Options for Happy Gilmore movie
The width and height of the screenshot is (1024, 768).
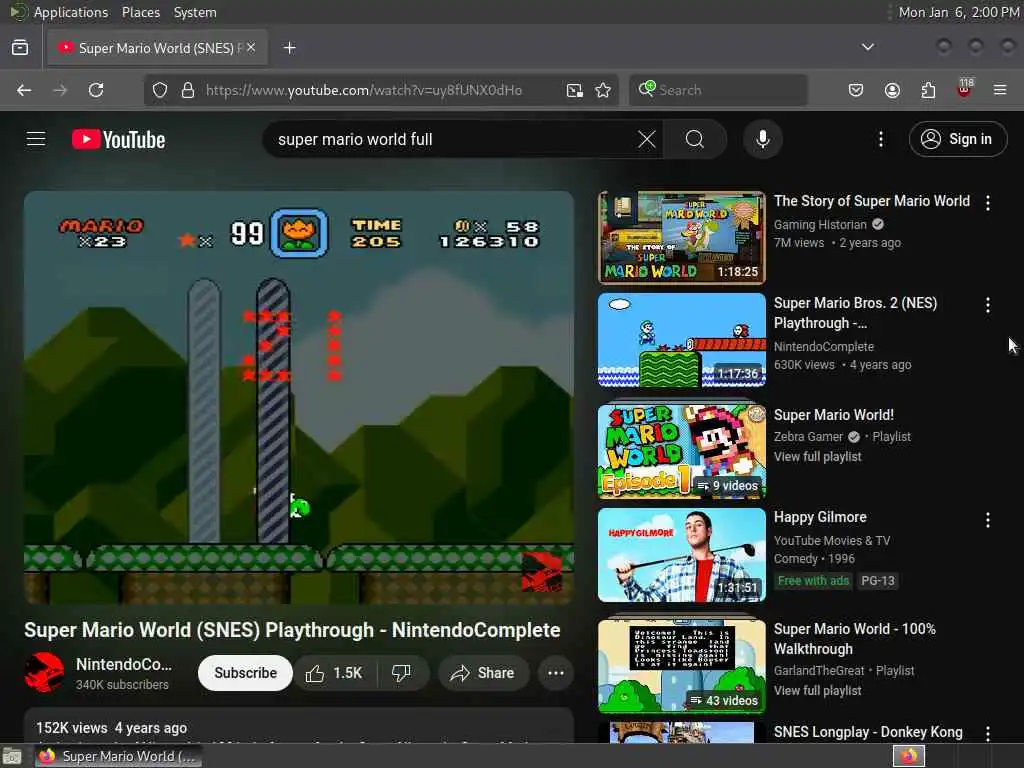click(988, 520)
